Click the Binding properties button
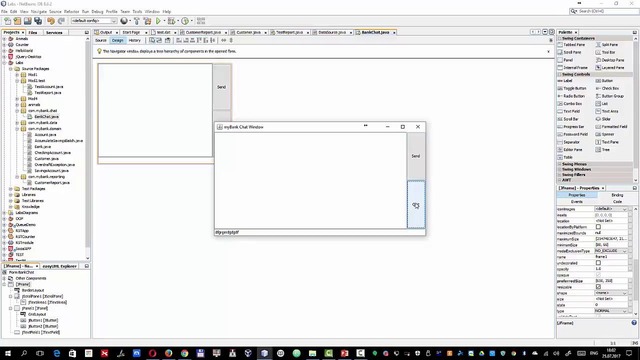This screenshot has width=640, height=360. click(617, 195)
